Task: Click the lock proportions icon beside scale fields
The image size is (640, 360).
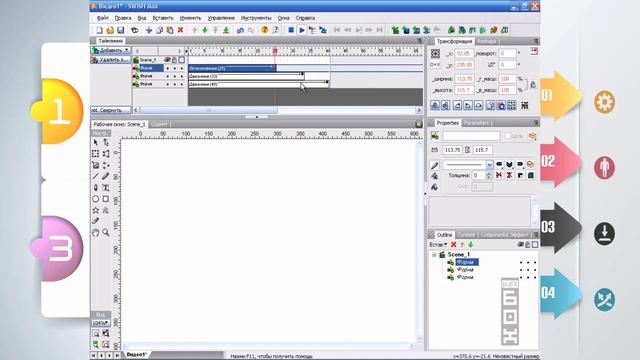Action: 533,84
